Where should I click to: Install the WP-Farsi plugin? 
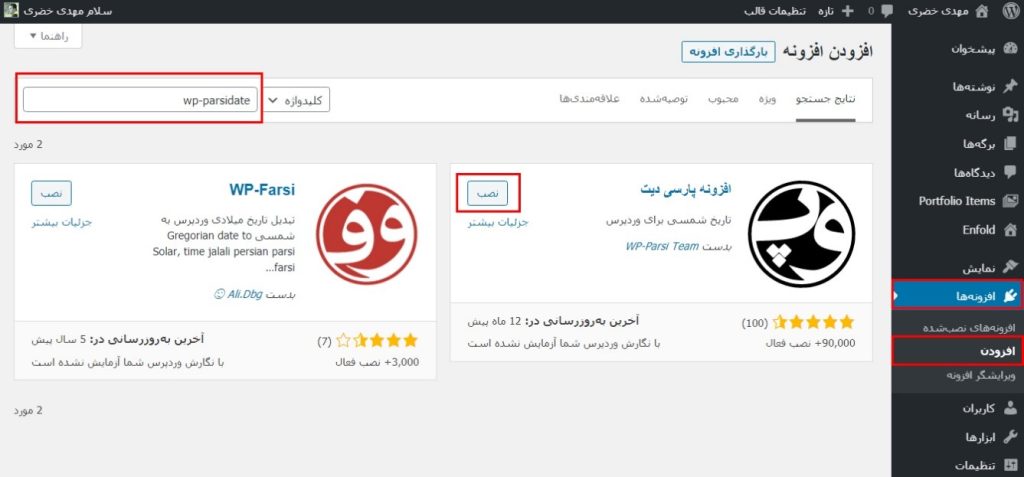52,193
